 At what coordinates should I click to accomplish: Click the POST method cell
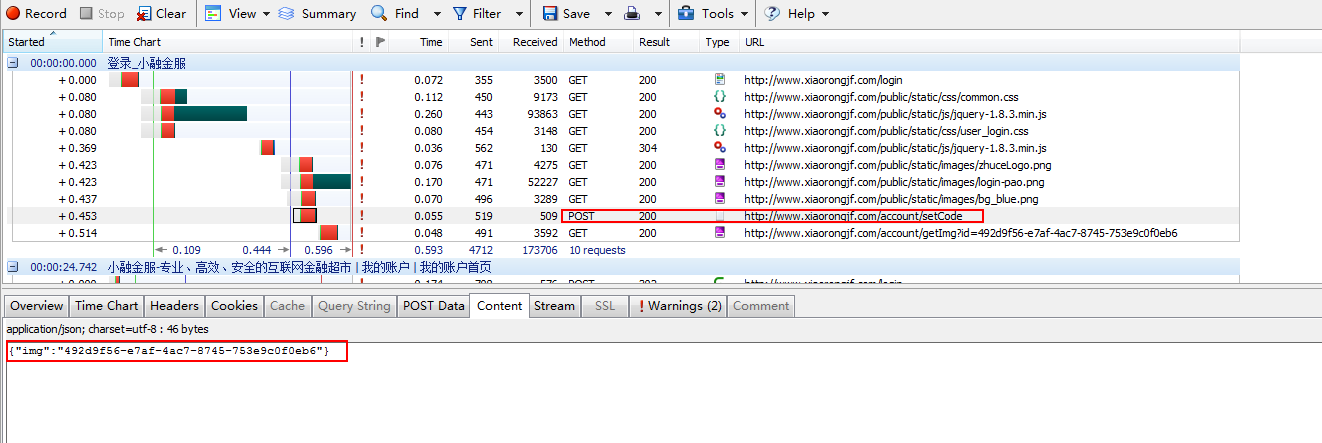point(581,216)
